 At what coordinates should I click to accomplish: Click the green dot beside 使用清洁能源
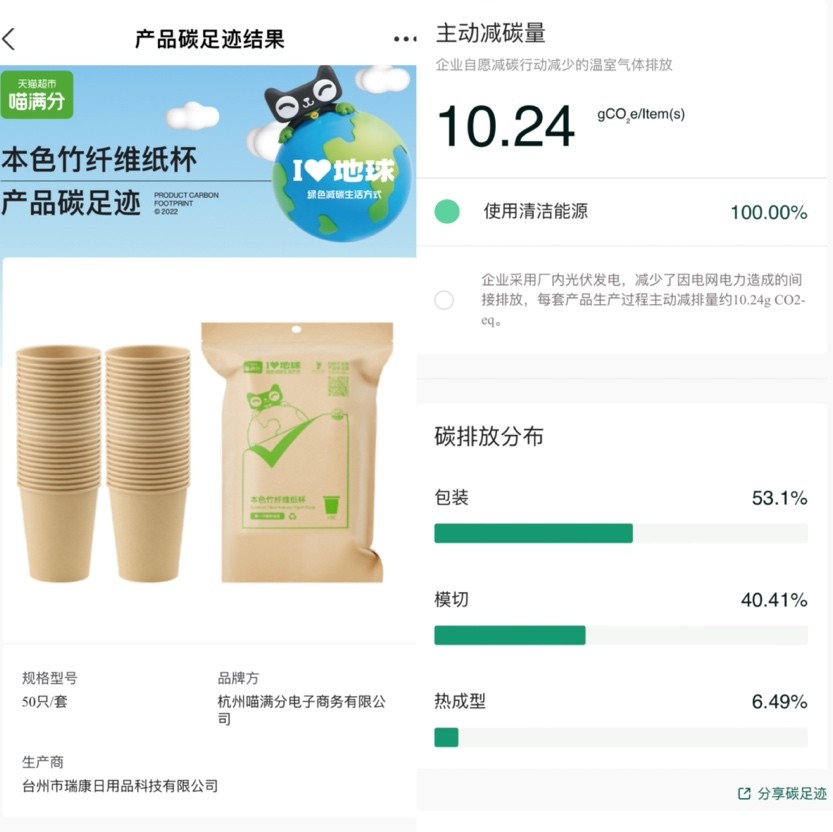(447, 211)
